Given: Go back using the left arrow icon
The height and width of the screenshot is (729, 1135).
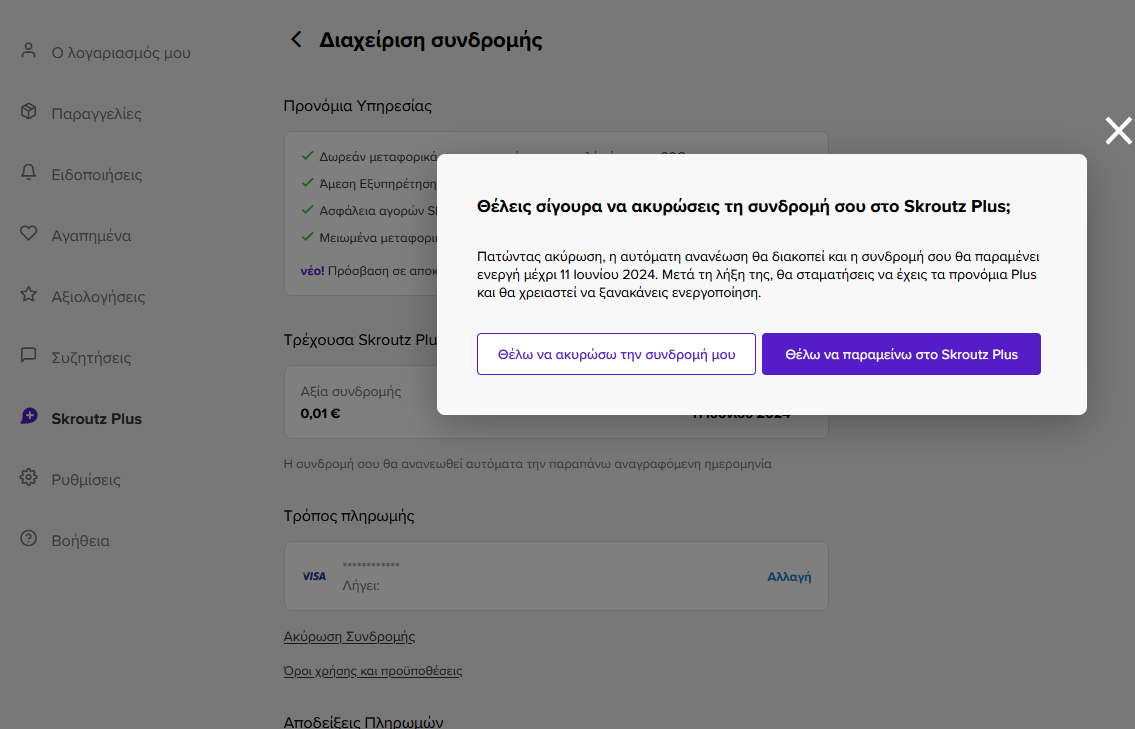Looking at the screenshot, I should [x=296, y=39].
